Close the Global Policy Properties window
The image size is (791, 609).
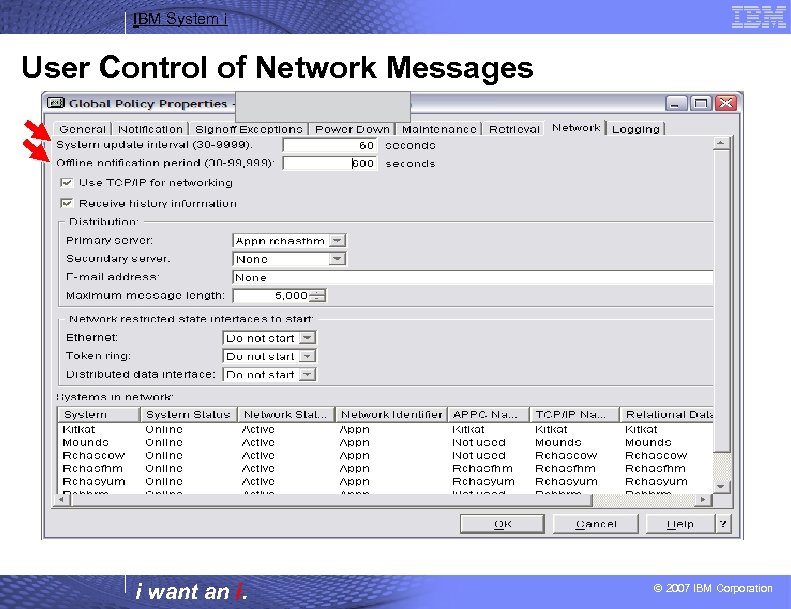point(725,103)
